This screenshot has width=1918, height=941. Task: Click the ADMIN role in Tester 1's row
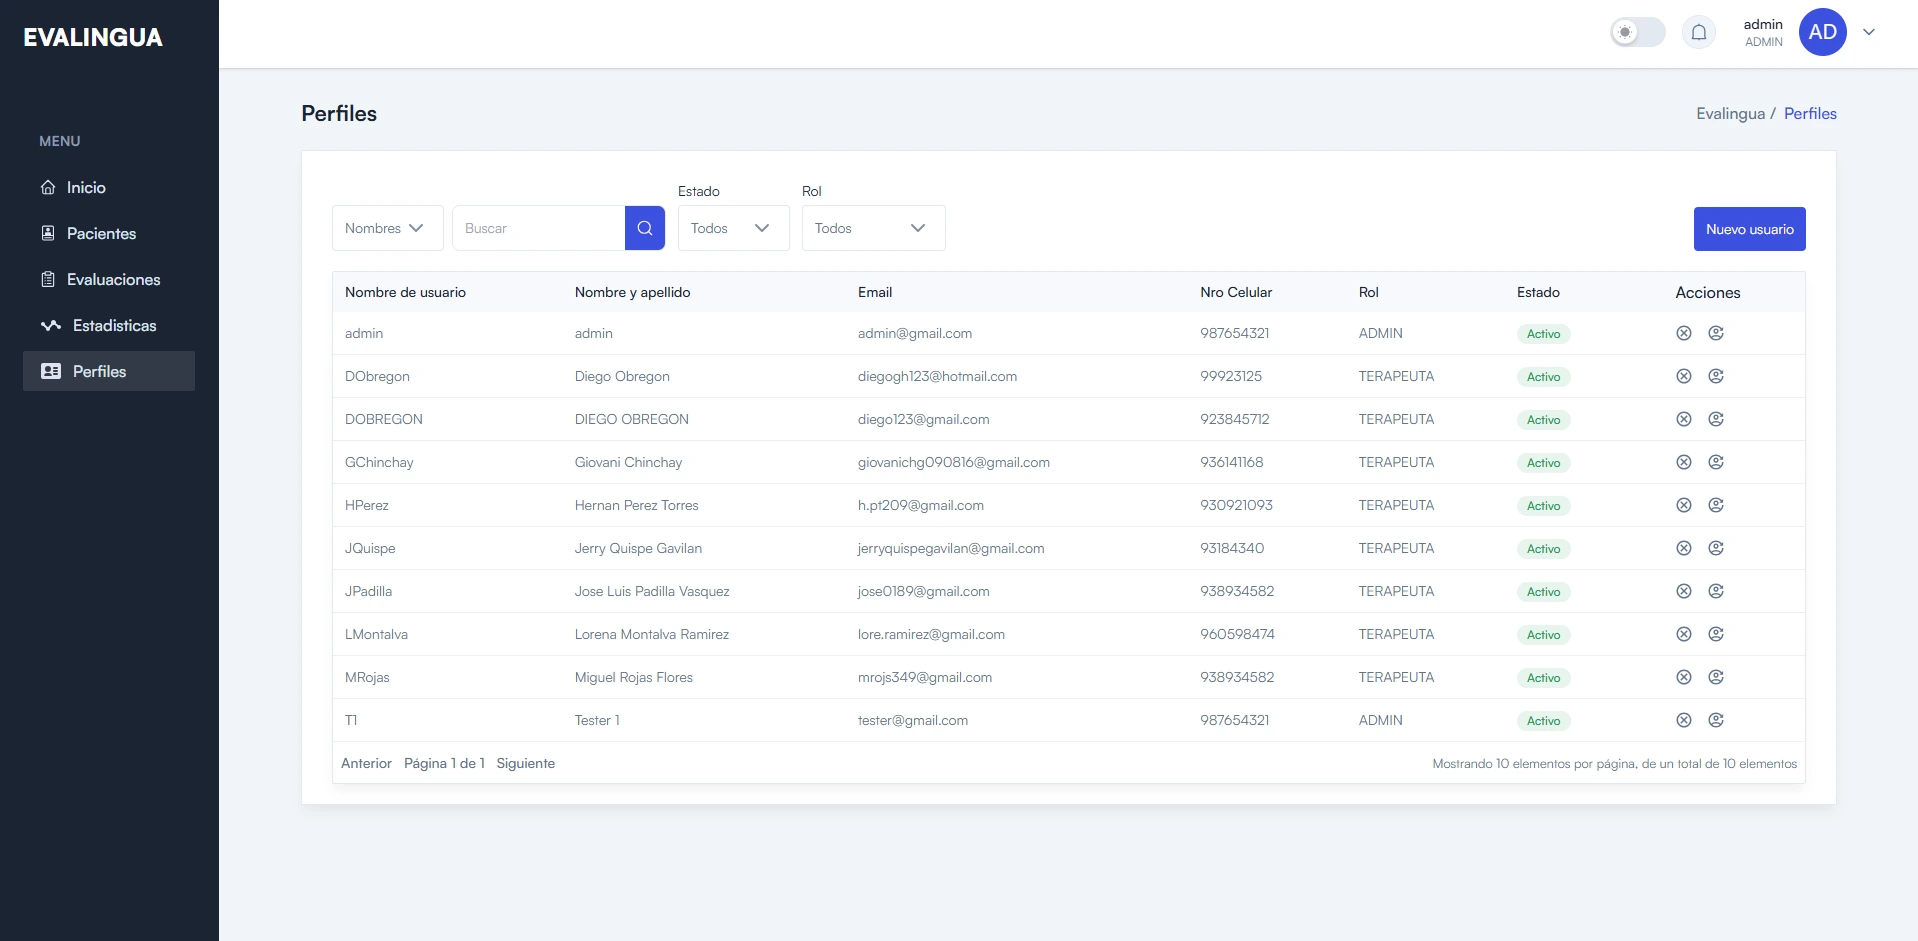pyautogui.click(x=1381, y=720)
